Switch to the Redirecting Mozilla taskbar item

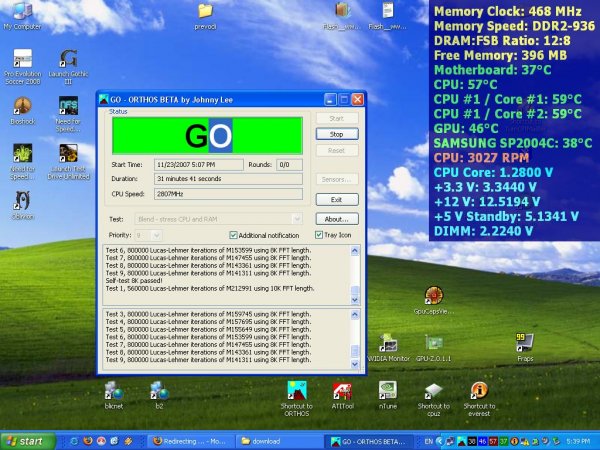[x=191, y=441]
